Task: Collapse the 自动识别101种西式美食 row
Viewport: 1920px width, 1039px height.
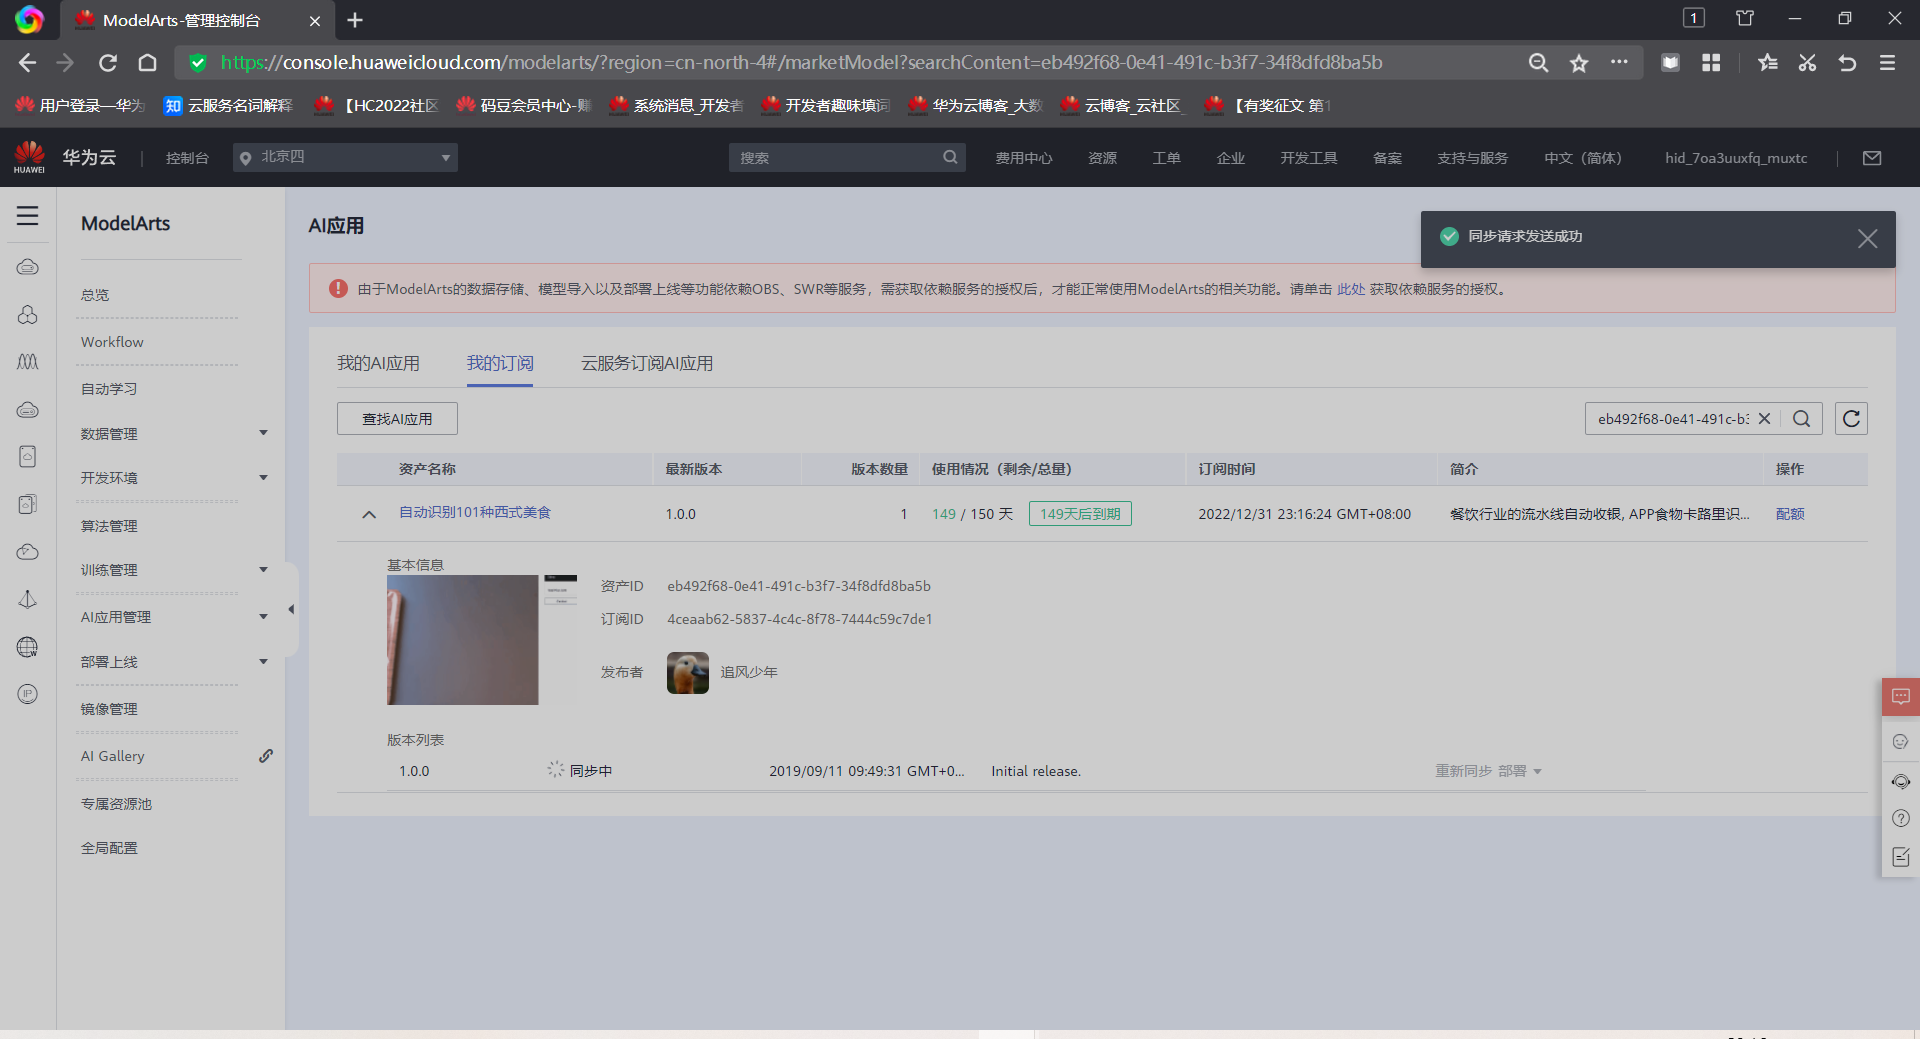Action: pyautogui.click(x=369, y=514)
